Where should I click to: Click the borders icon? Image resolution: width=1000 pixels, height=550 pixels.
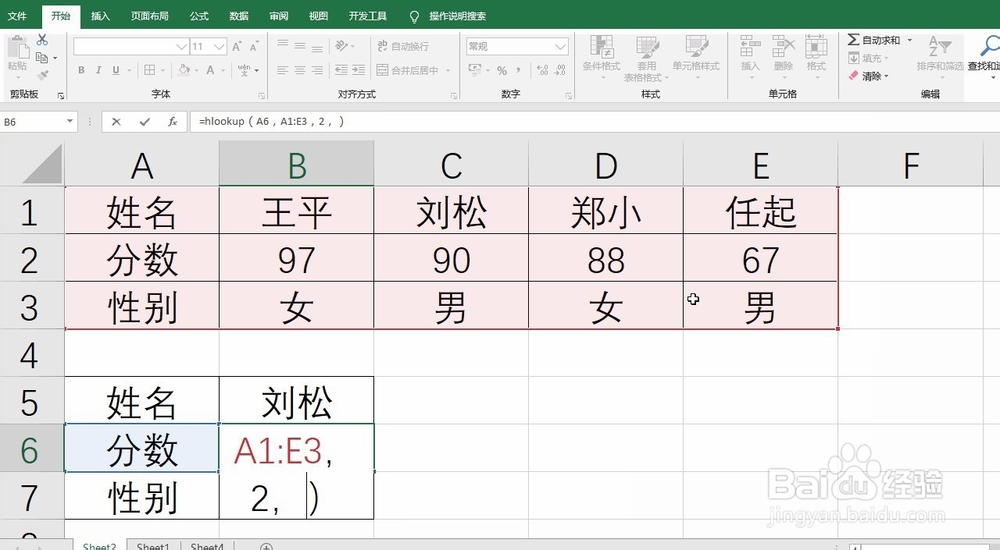point(149,70)
